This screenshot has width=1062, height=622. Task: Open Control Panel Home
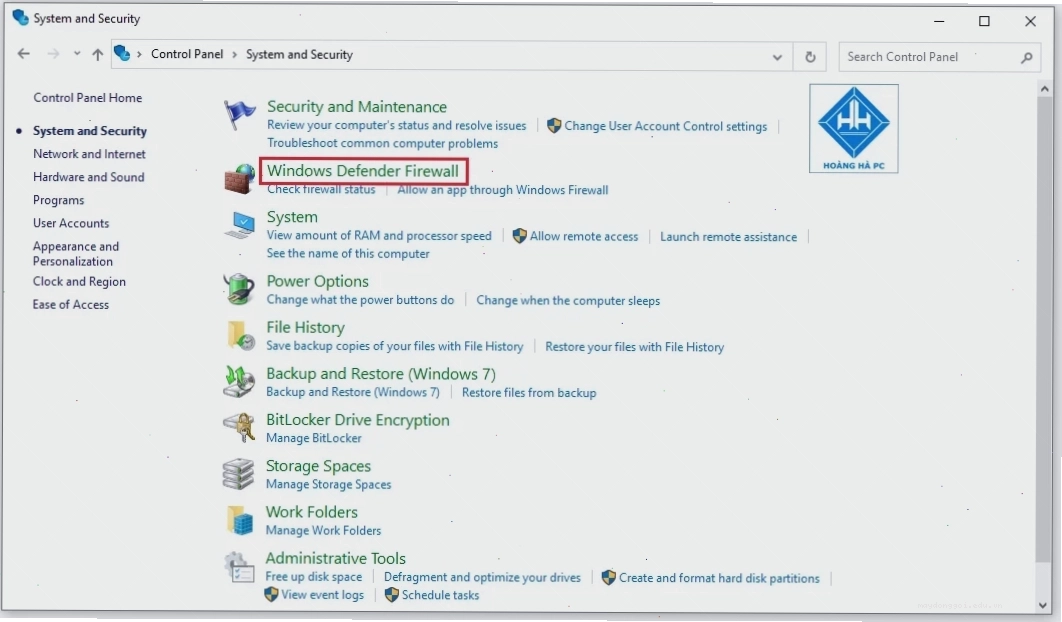[87, 98]
